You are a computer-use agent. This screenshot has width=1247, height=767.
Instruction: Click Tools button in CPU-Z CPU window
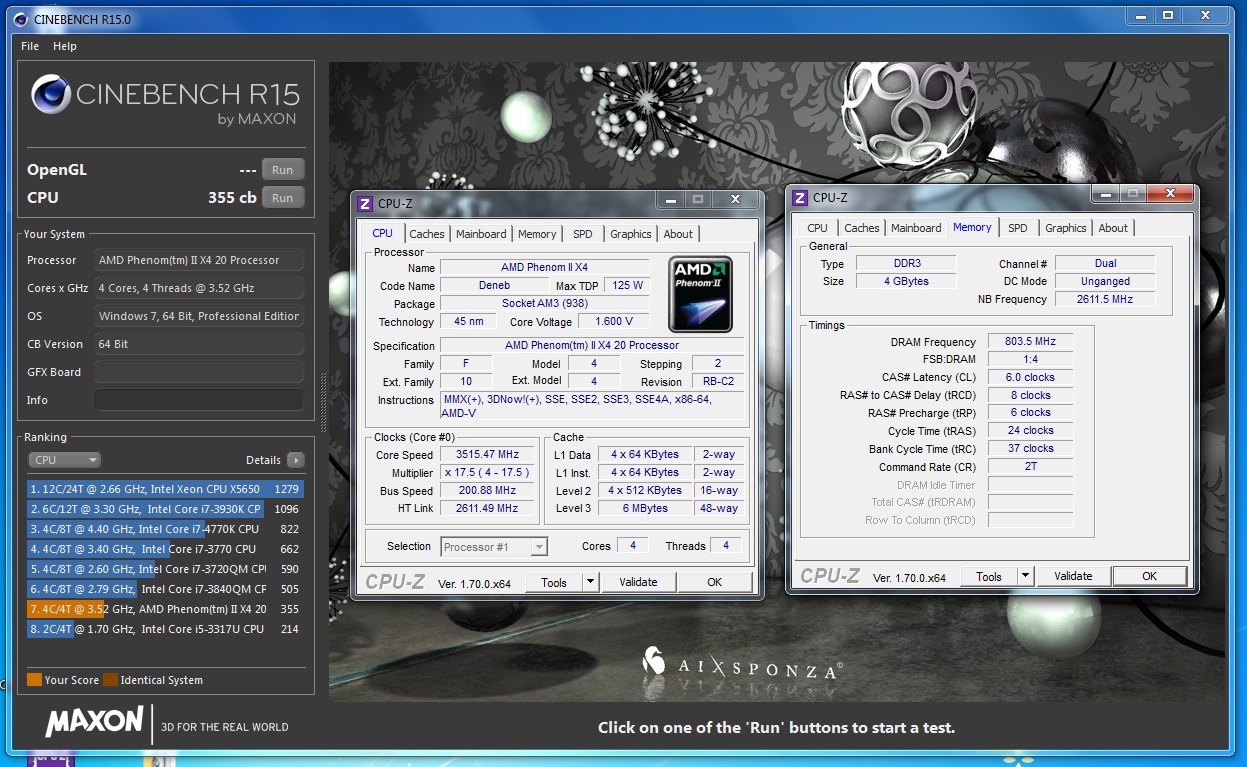(x=554, y=582)
